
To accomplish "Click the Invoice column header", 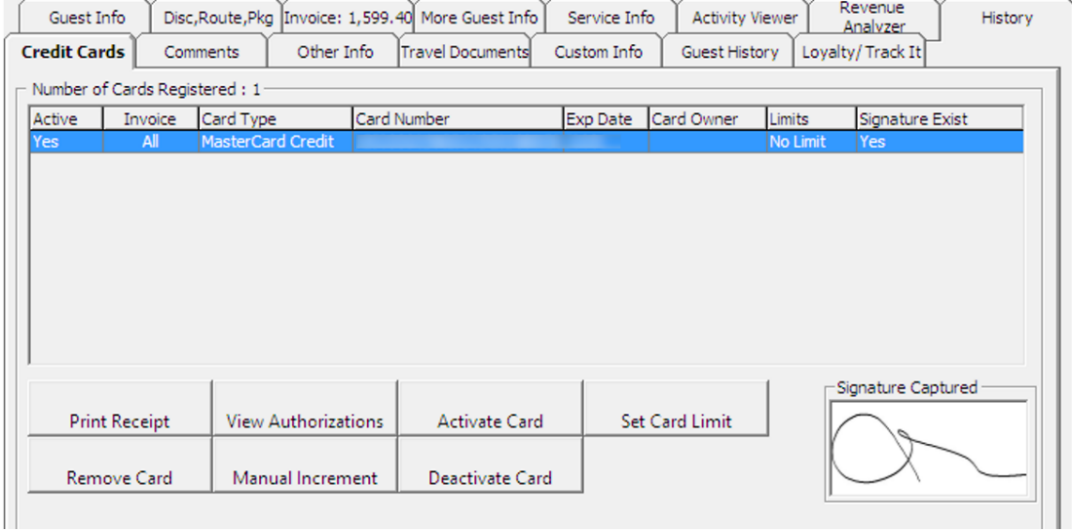I will (x=150, y=119).
